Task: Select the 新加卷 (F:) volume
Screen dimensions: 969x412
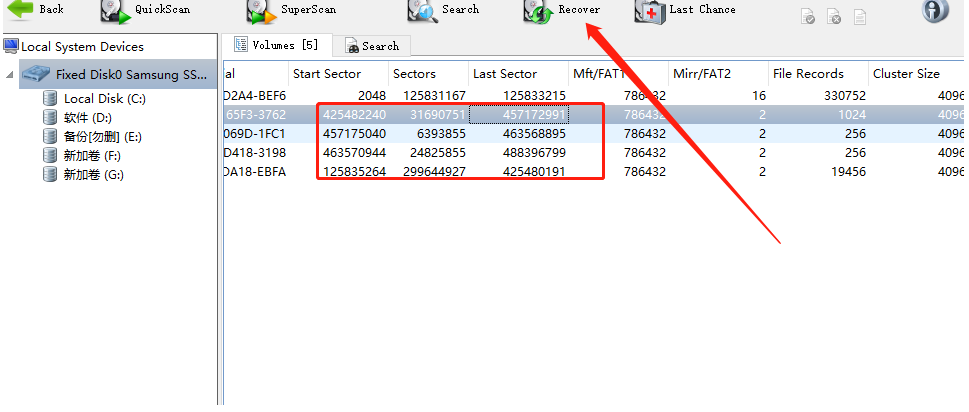Action: (92, 156)
